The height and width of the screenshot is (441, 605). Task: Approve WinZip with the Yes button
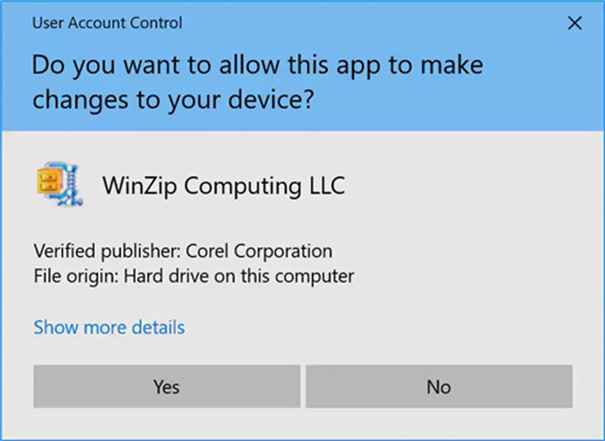pyautogui.click(x=166, y=387)
